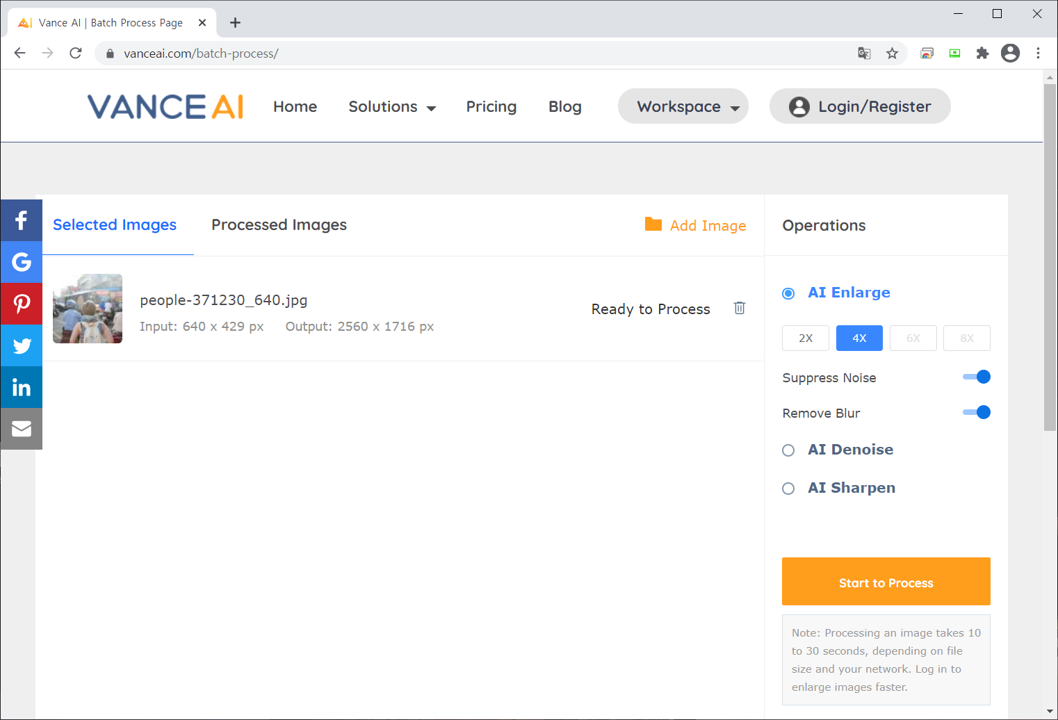This screenshot has height=720, width=1058.
Task: Click the file name people-371230_640.jpg
Action: (223, 300)
